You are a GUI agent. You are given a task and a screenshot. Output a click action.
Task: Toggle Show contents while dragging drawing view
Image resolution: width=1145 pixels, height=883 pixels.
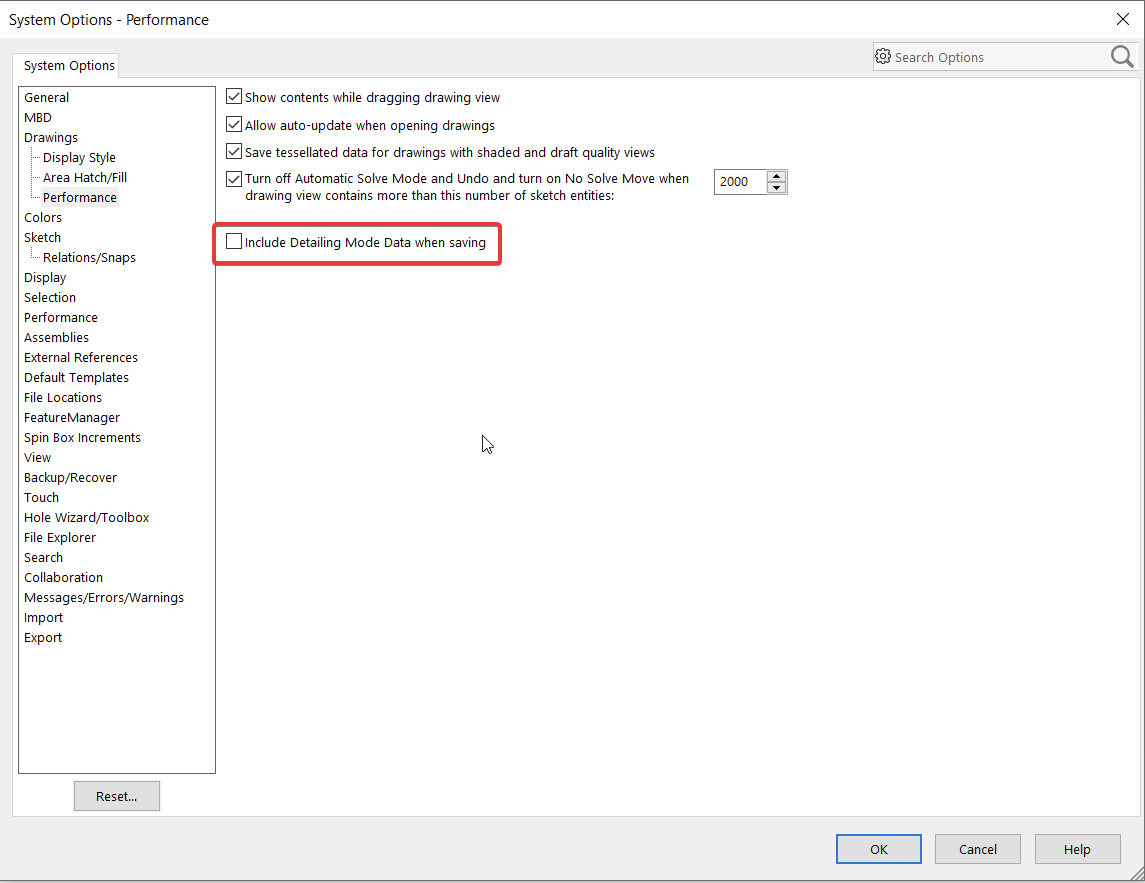coord(234,96)
